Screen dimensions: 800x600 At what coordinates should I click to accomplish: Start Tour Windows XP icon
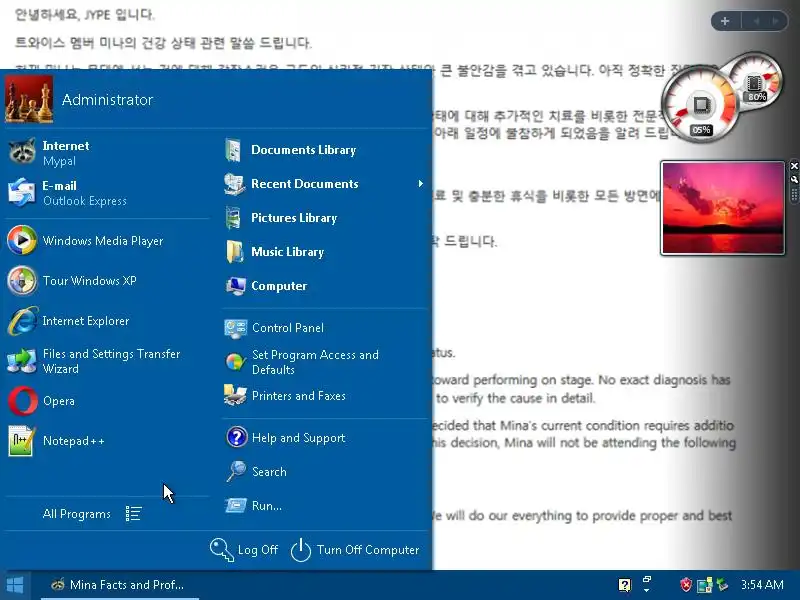point(22,280)
